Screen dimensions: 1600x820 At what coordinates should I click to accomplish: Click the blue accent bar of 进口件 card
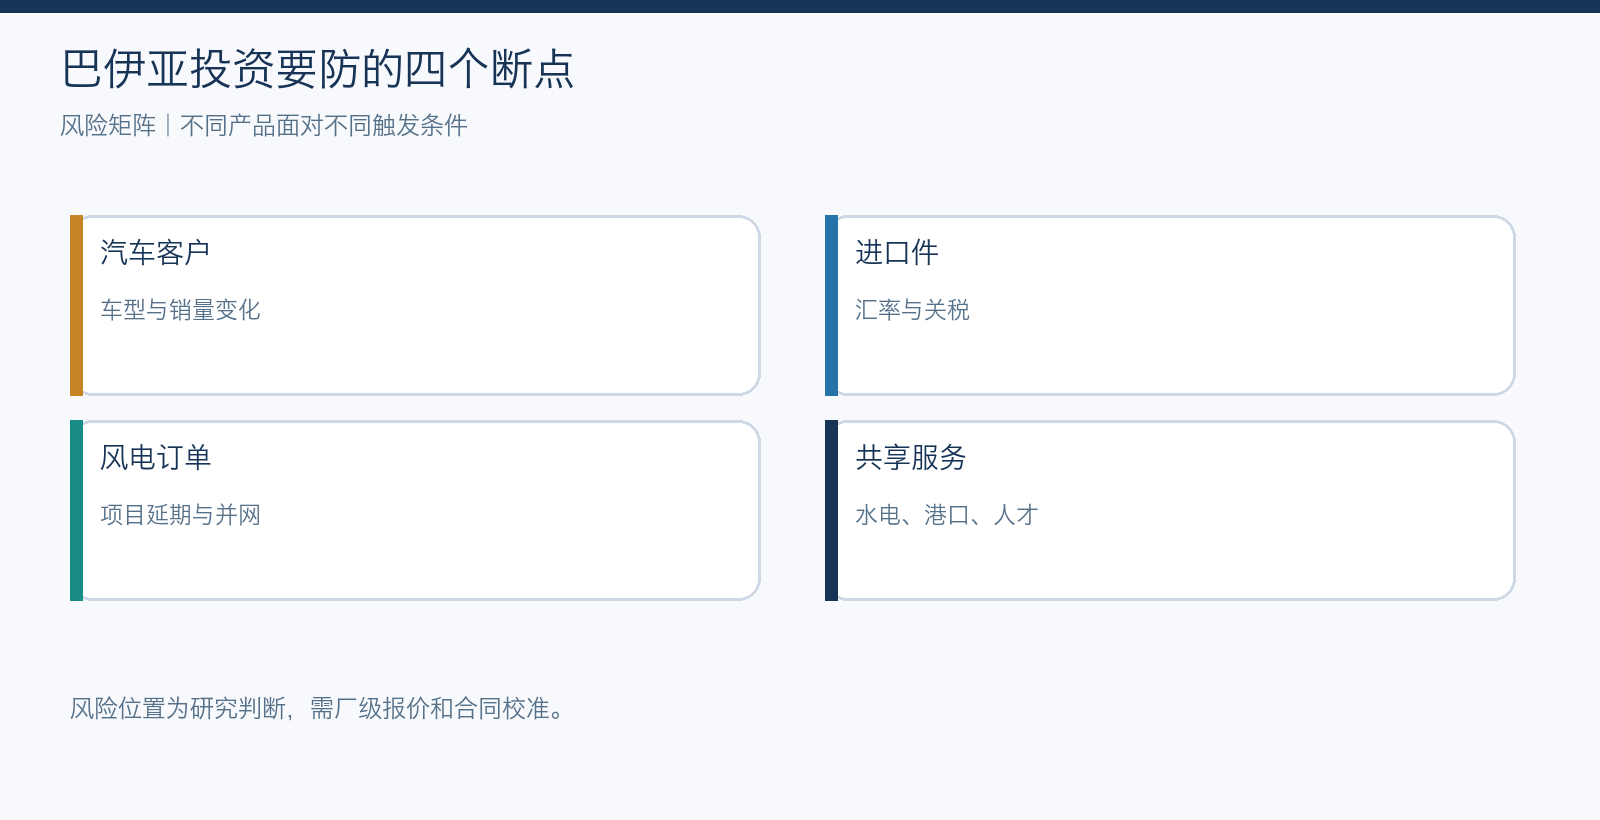click(831, 305)
